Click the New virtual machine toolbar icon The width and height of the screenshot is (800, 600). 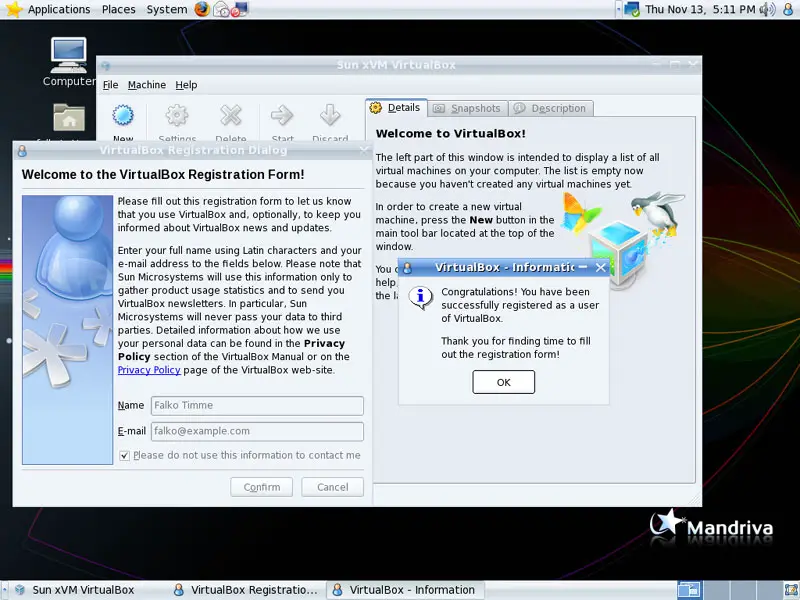pyautogui.click(x=123, y=116)
